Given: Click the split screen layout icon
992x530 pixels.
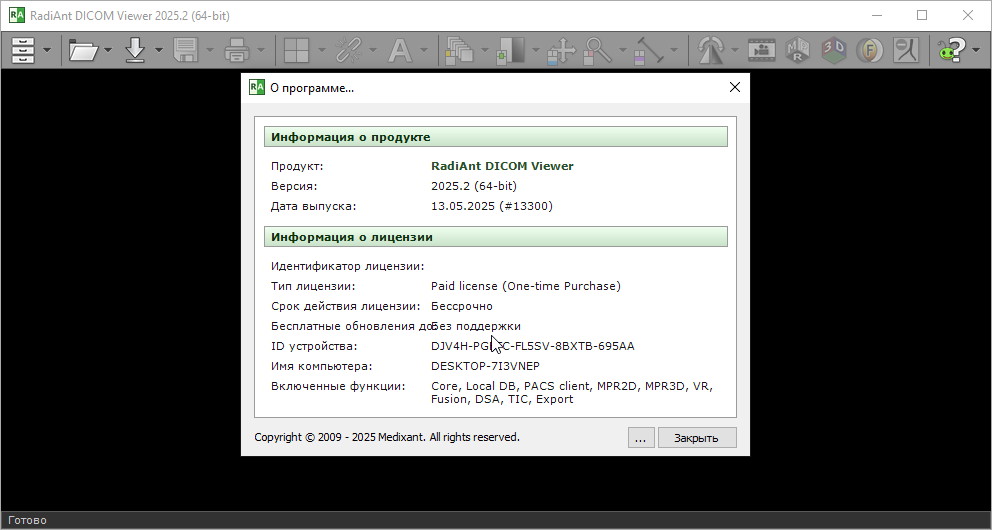Looking at the screenshot, I should tap(297, 50).
